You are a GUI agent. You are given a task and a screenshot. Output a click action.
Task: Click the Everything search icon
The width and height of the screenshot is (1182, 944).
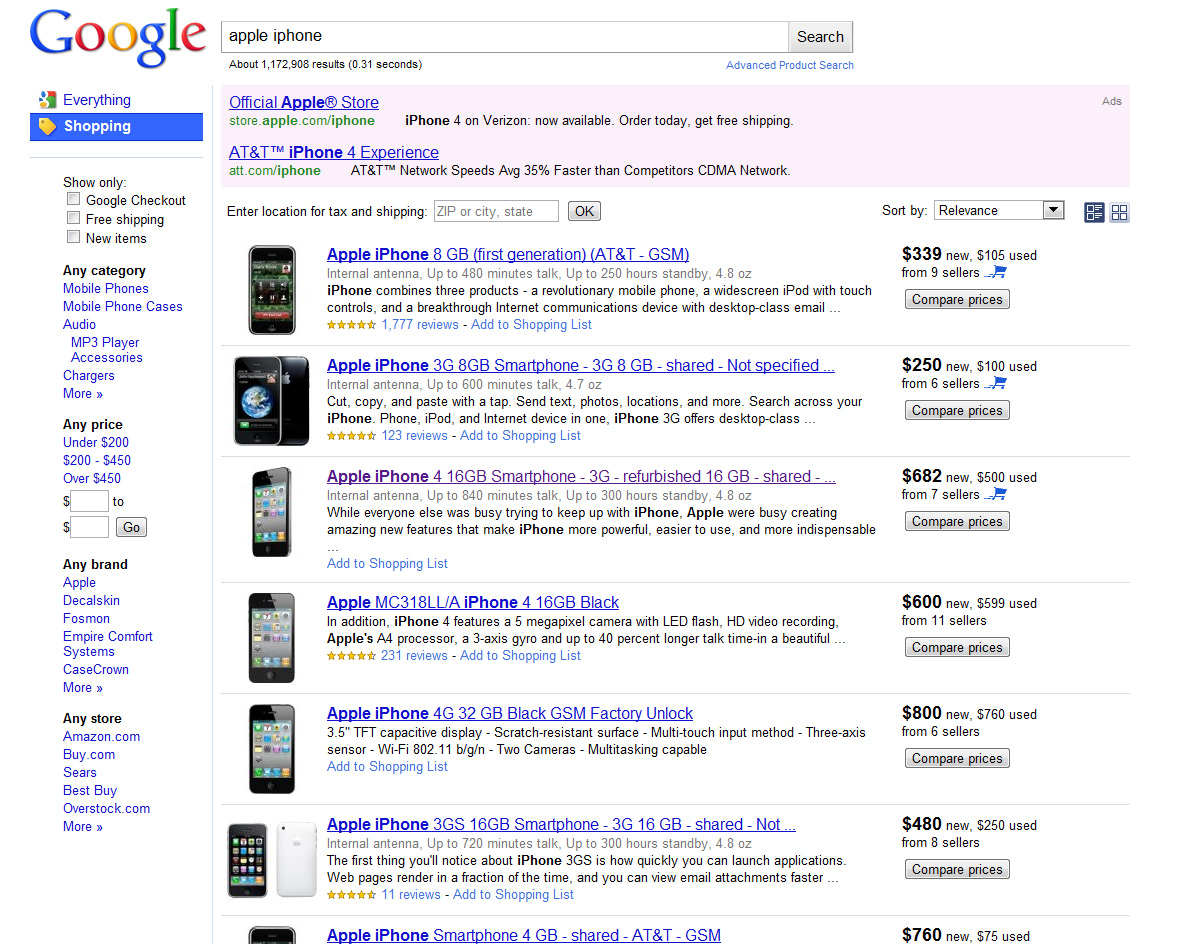coord(47,100)
